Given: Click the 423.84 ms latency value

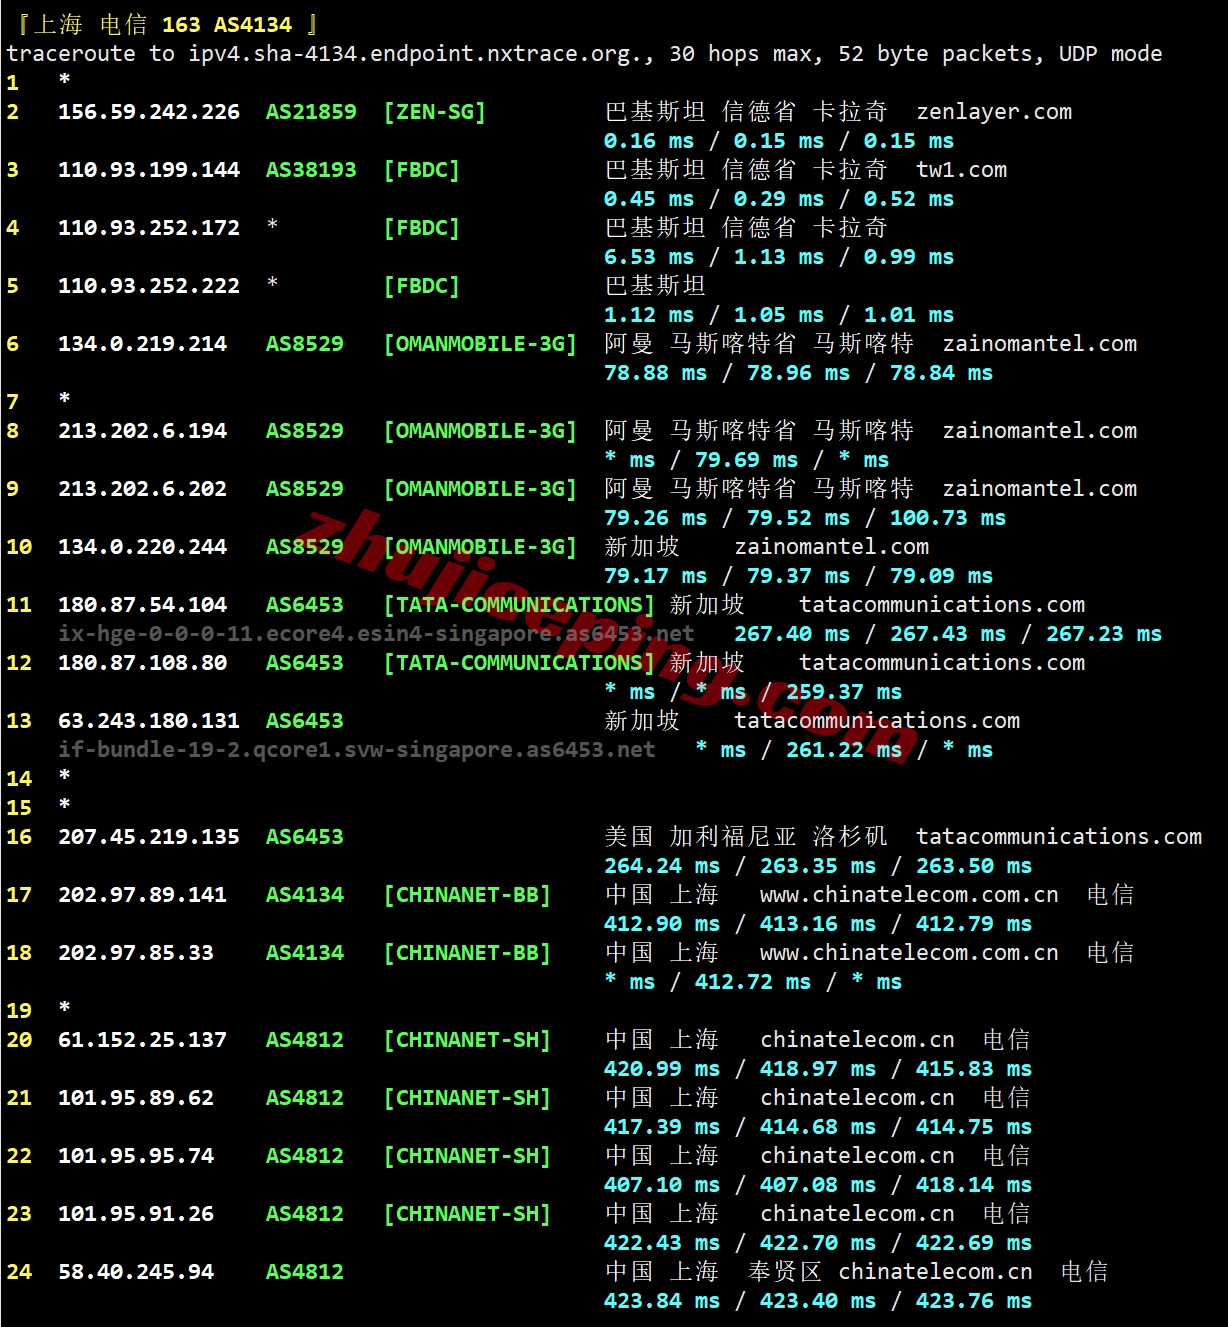Looking at the screenshot, I should coord(662,1301).
